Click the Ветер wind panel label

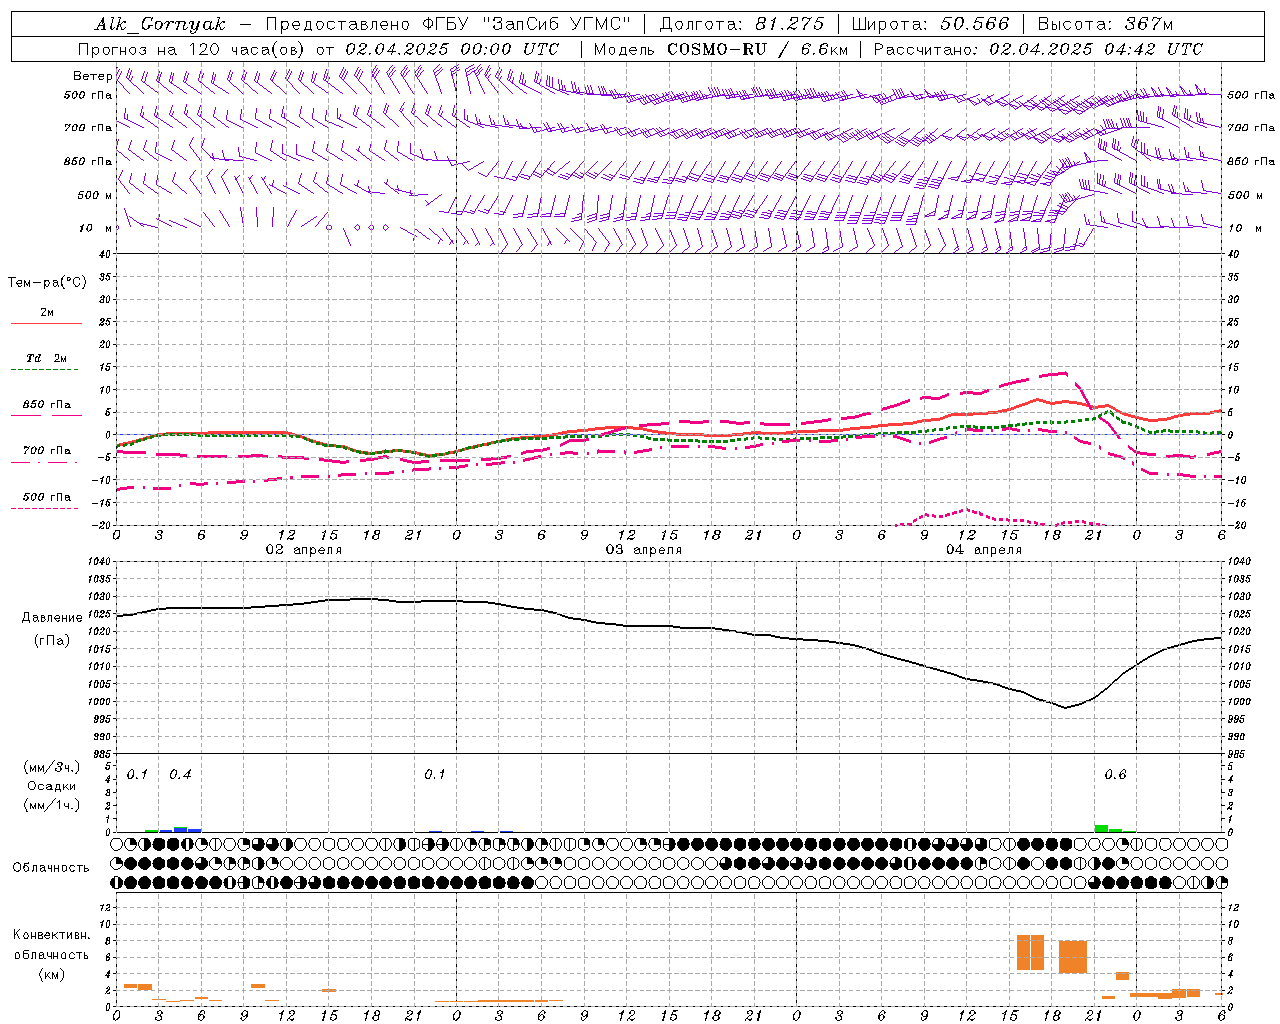[92, 76]
